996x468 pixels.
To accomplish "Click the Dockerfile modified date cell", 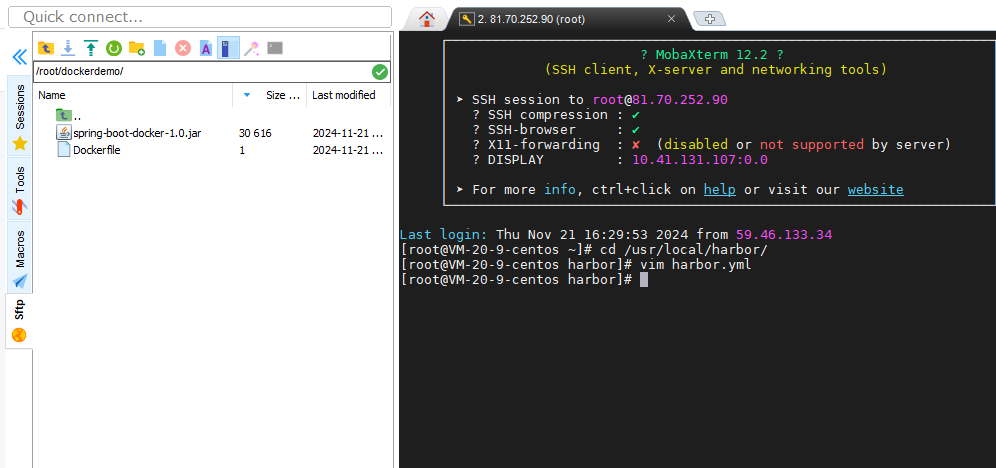I will pos(348,150).
